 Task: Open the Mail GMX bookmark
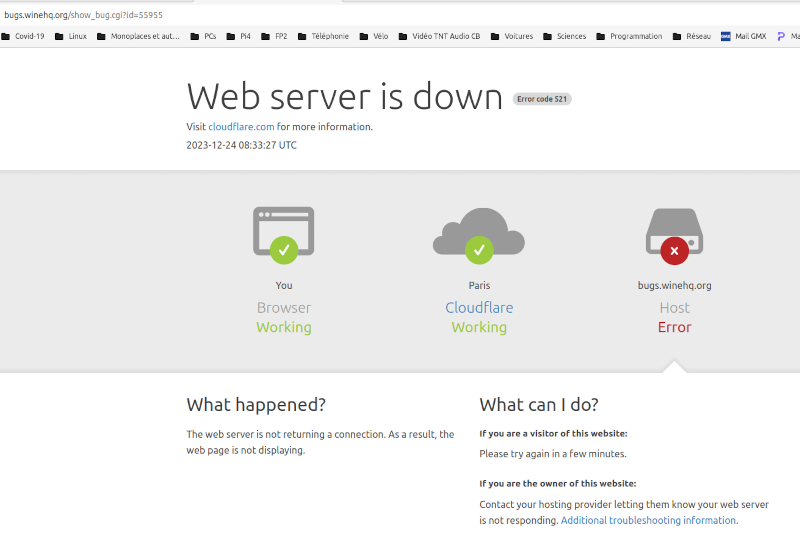pyautogui.click(x=743, y=36)
